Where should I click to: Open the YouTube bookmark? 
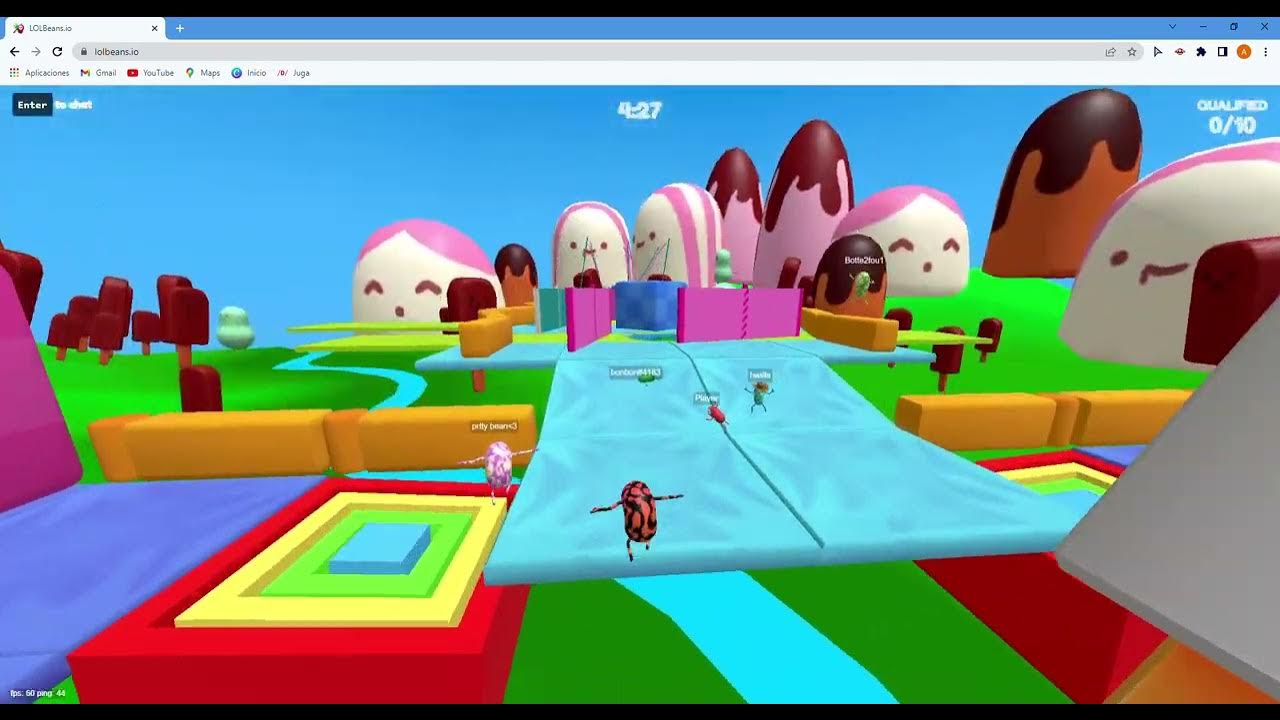(x=150, y=73)
